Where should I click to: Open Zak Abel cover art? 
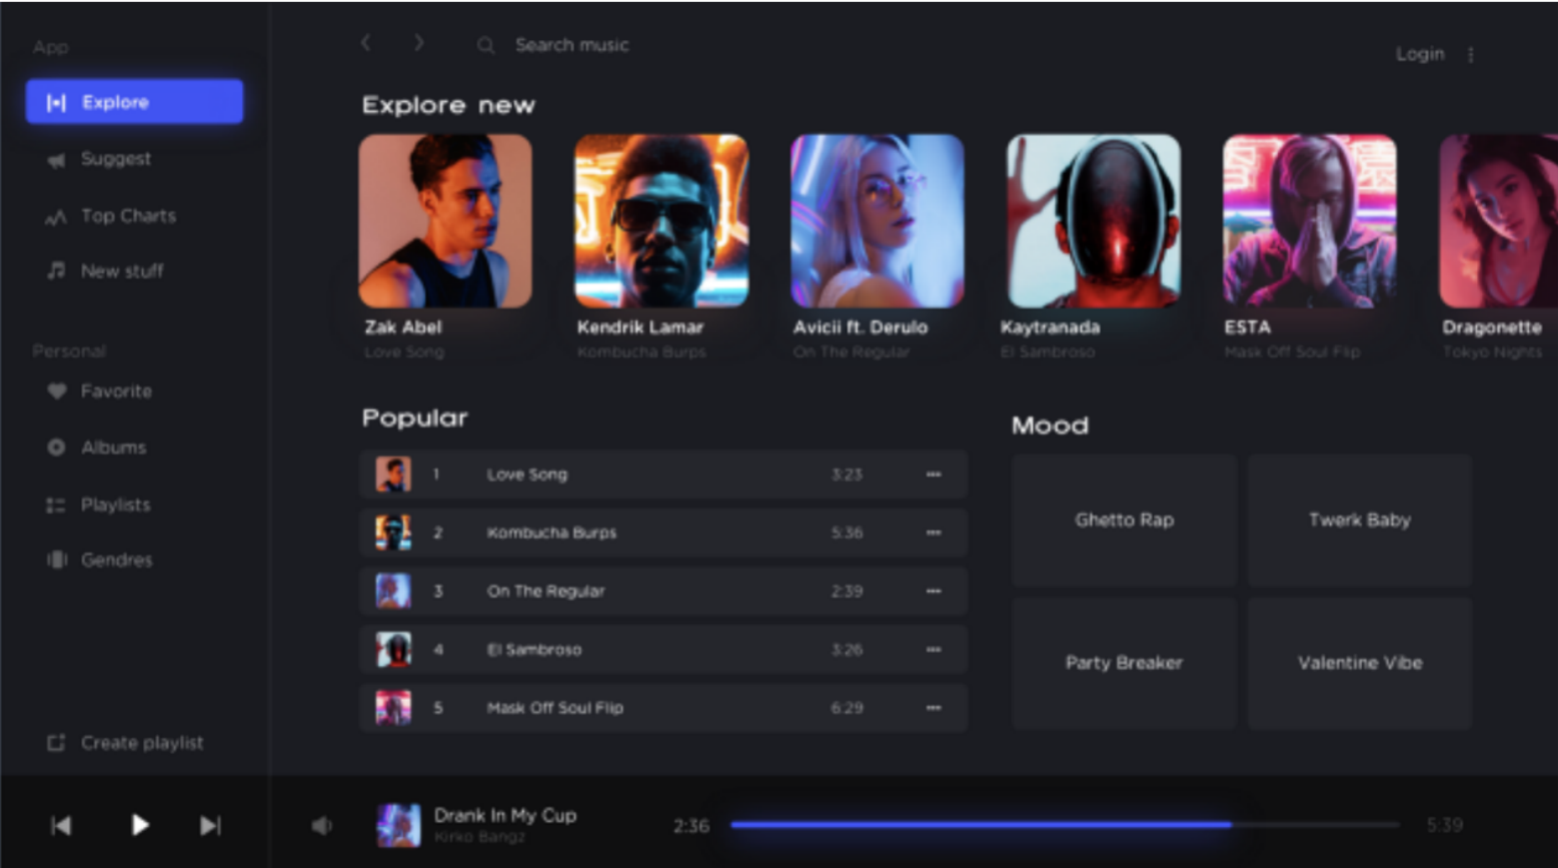[x=445, y=221]
